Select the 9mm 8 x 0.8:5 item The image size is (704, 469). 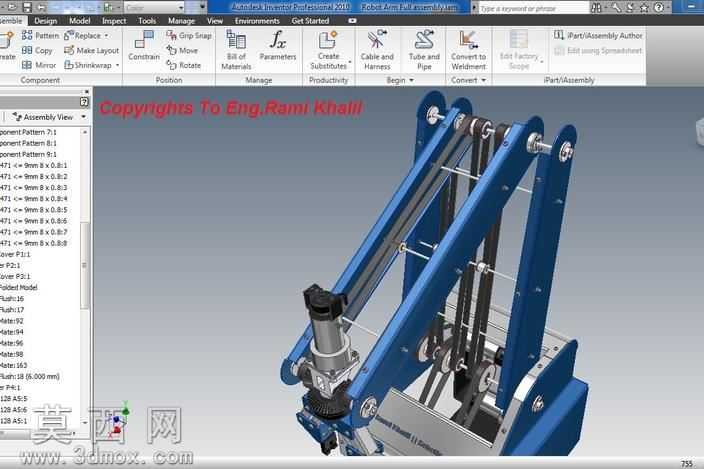coord(34,210)
